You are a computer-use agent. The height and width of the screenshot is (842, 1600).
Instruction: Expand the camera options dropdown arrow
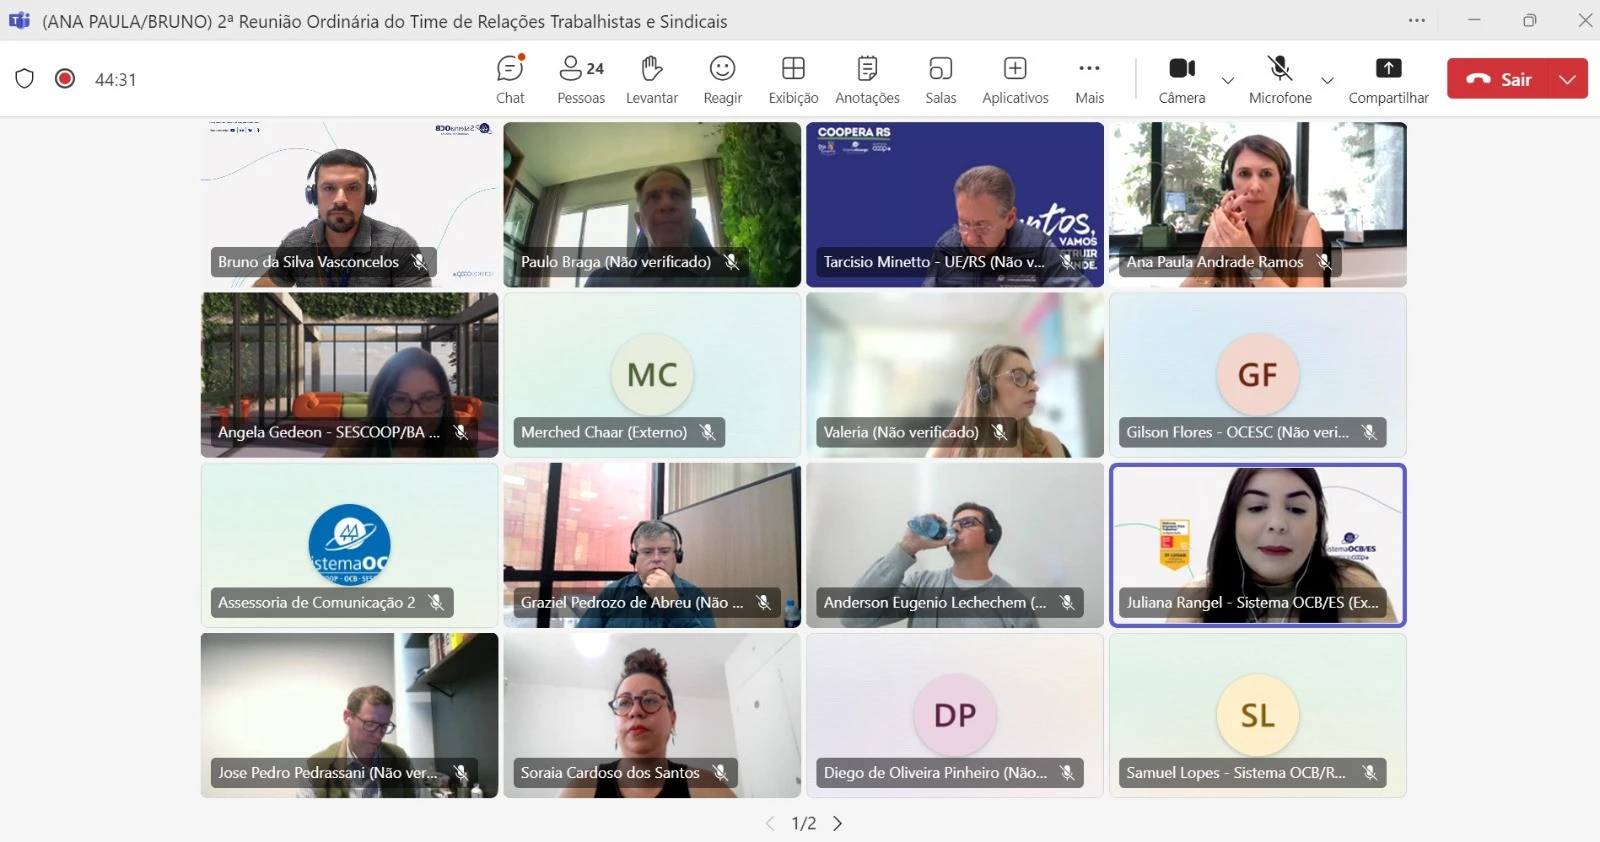point(1228,80)
